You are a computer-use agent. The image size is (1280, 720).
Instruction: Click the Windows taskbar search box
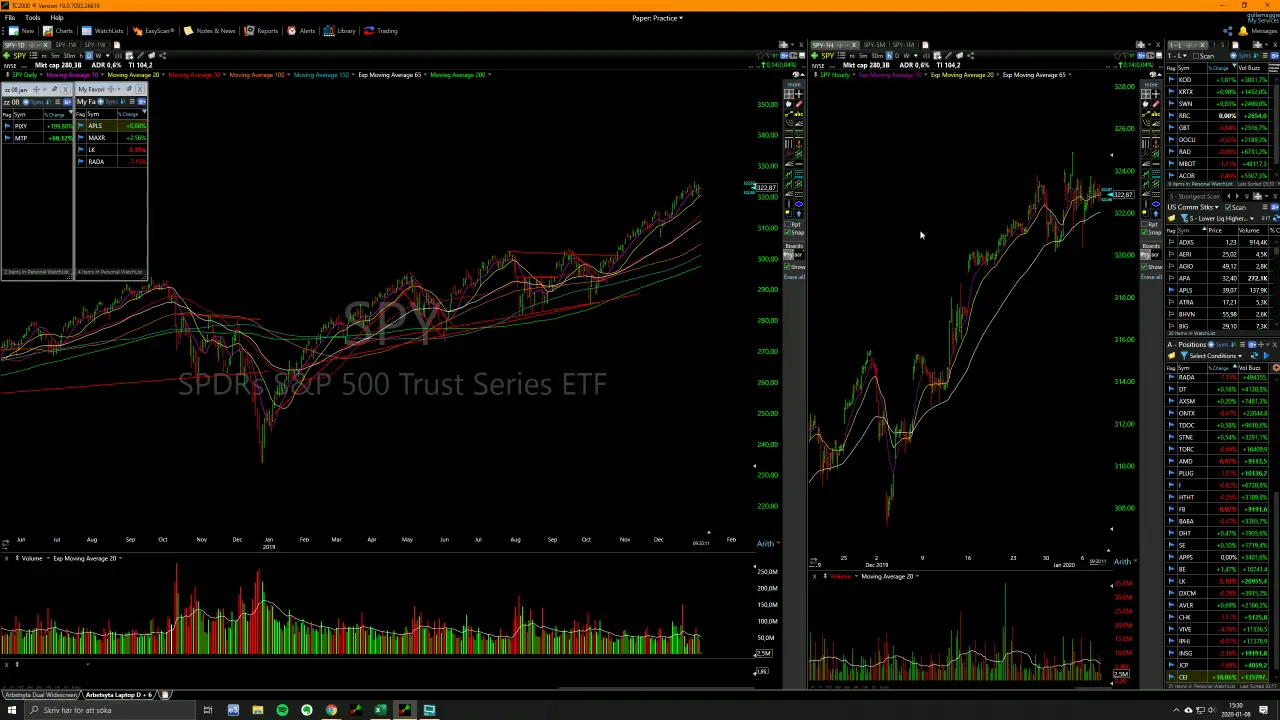[x=110, y=710]
